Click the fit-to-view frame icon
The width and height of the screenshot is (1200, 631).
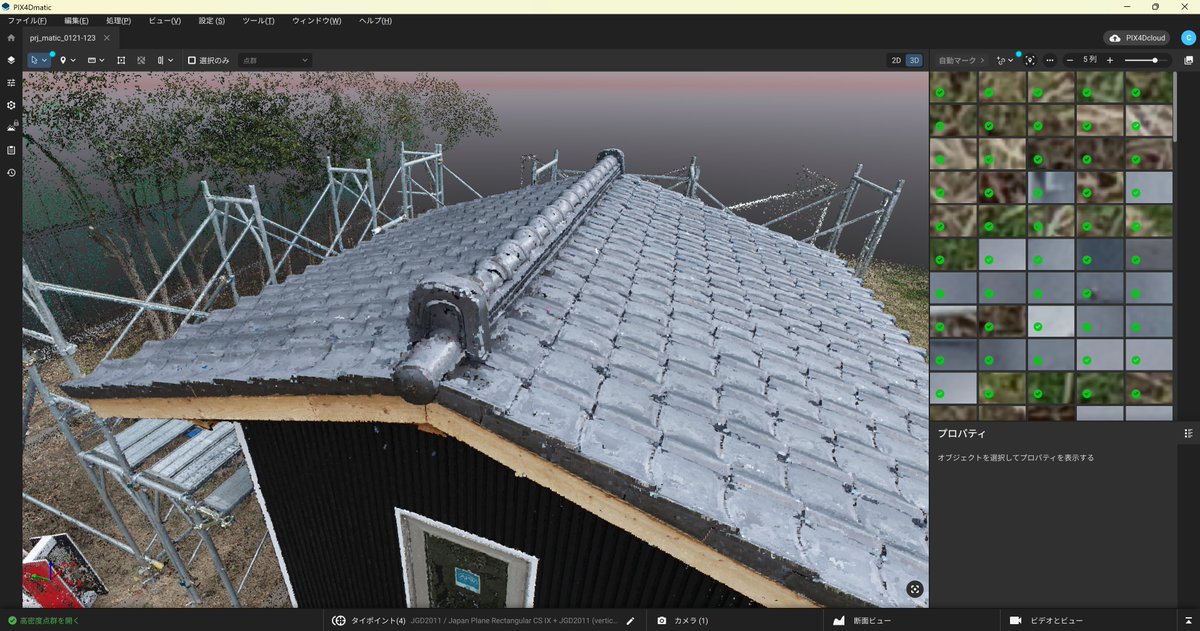121,60
